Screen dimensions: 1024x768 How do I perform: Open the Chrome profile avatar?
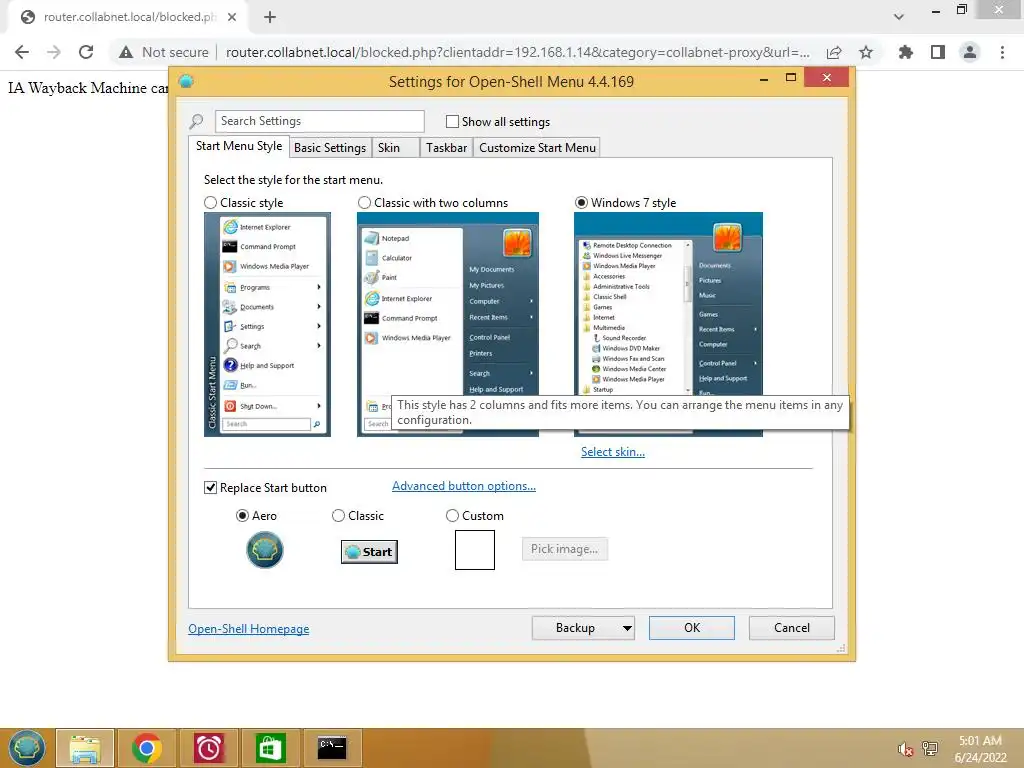(970, 52)
